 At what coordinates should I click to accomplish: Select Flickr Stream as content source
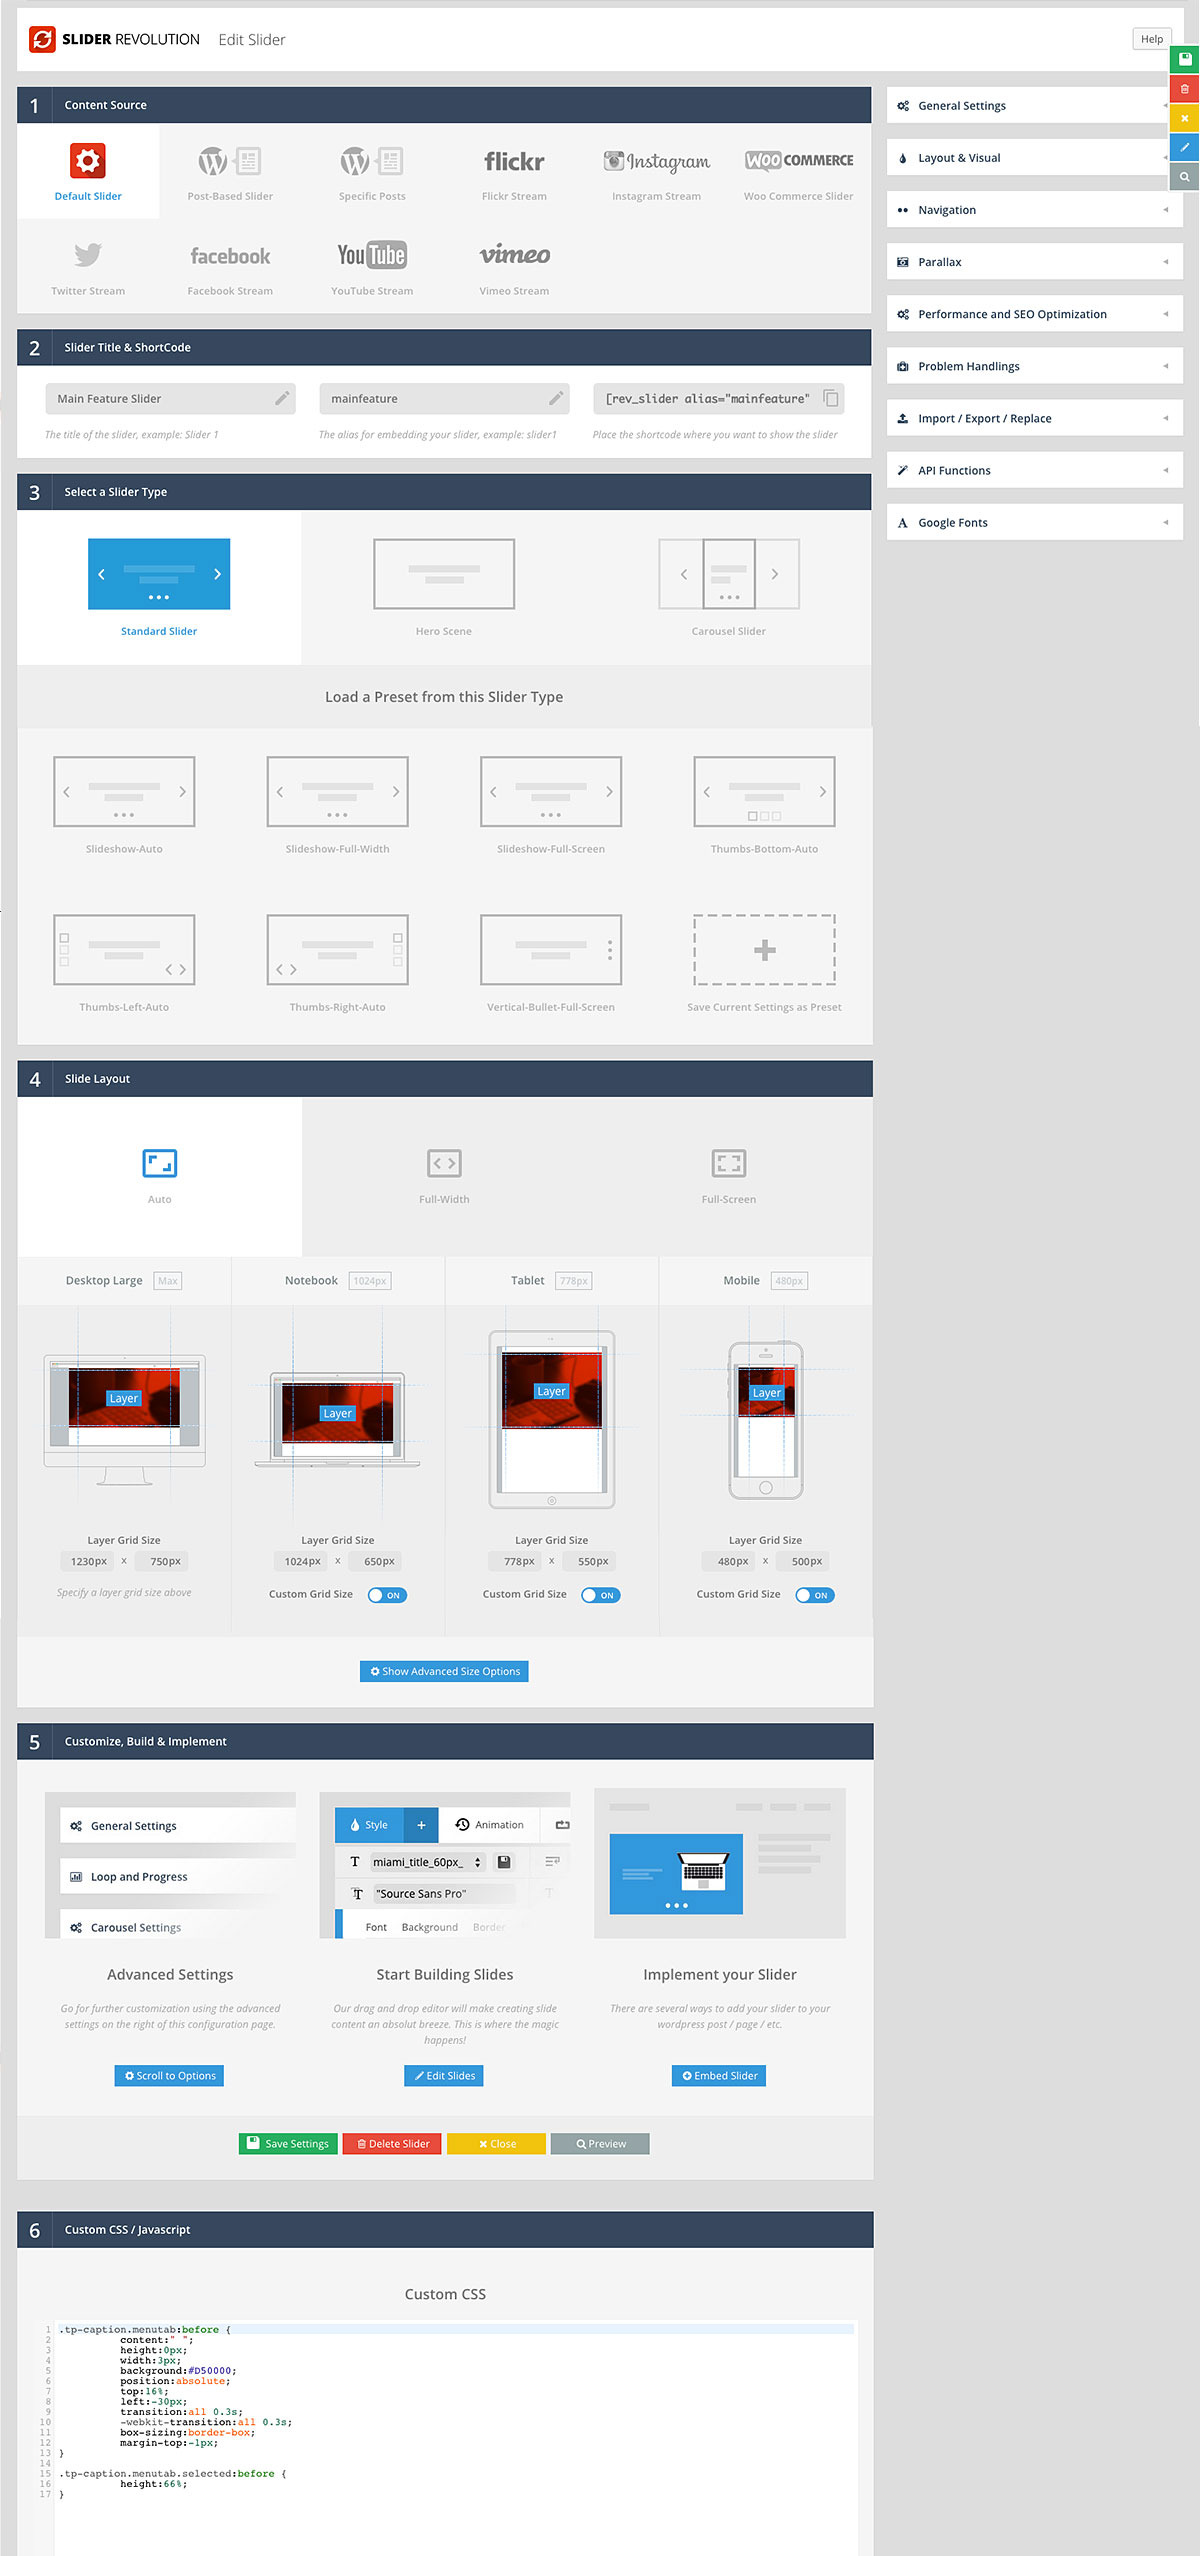[x=514, y=171]
